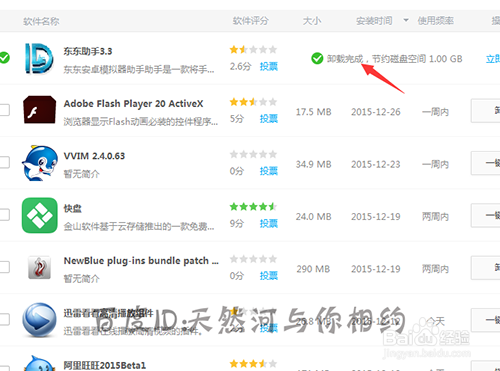Click the 阿里旺旺2015Beta1 icon
The image size is (500, 371).
click(x=39, y=363)
